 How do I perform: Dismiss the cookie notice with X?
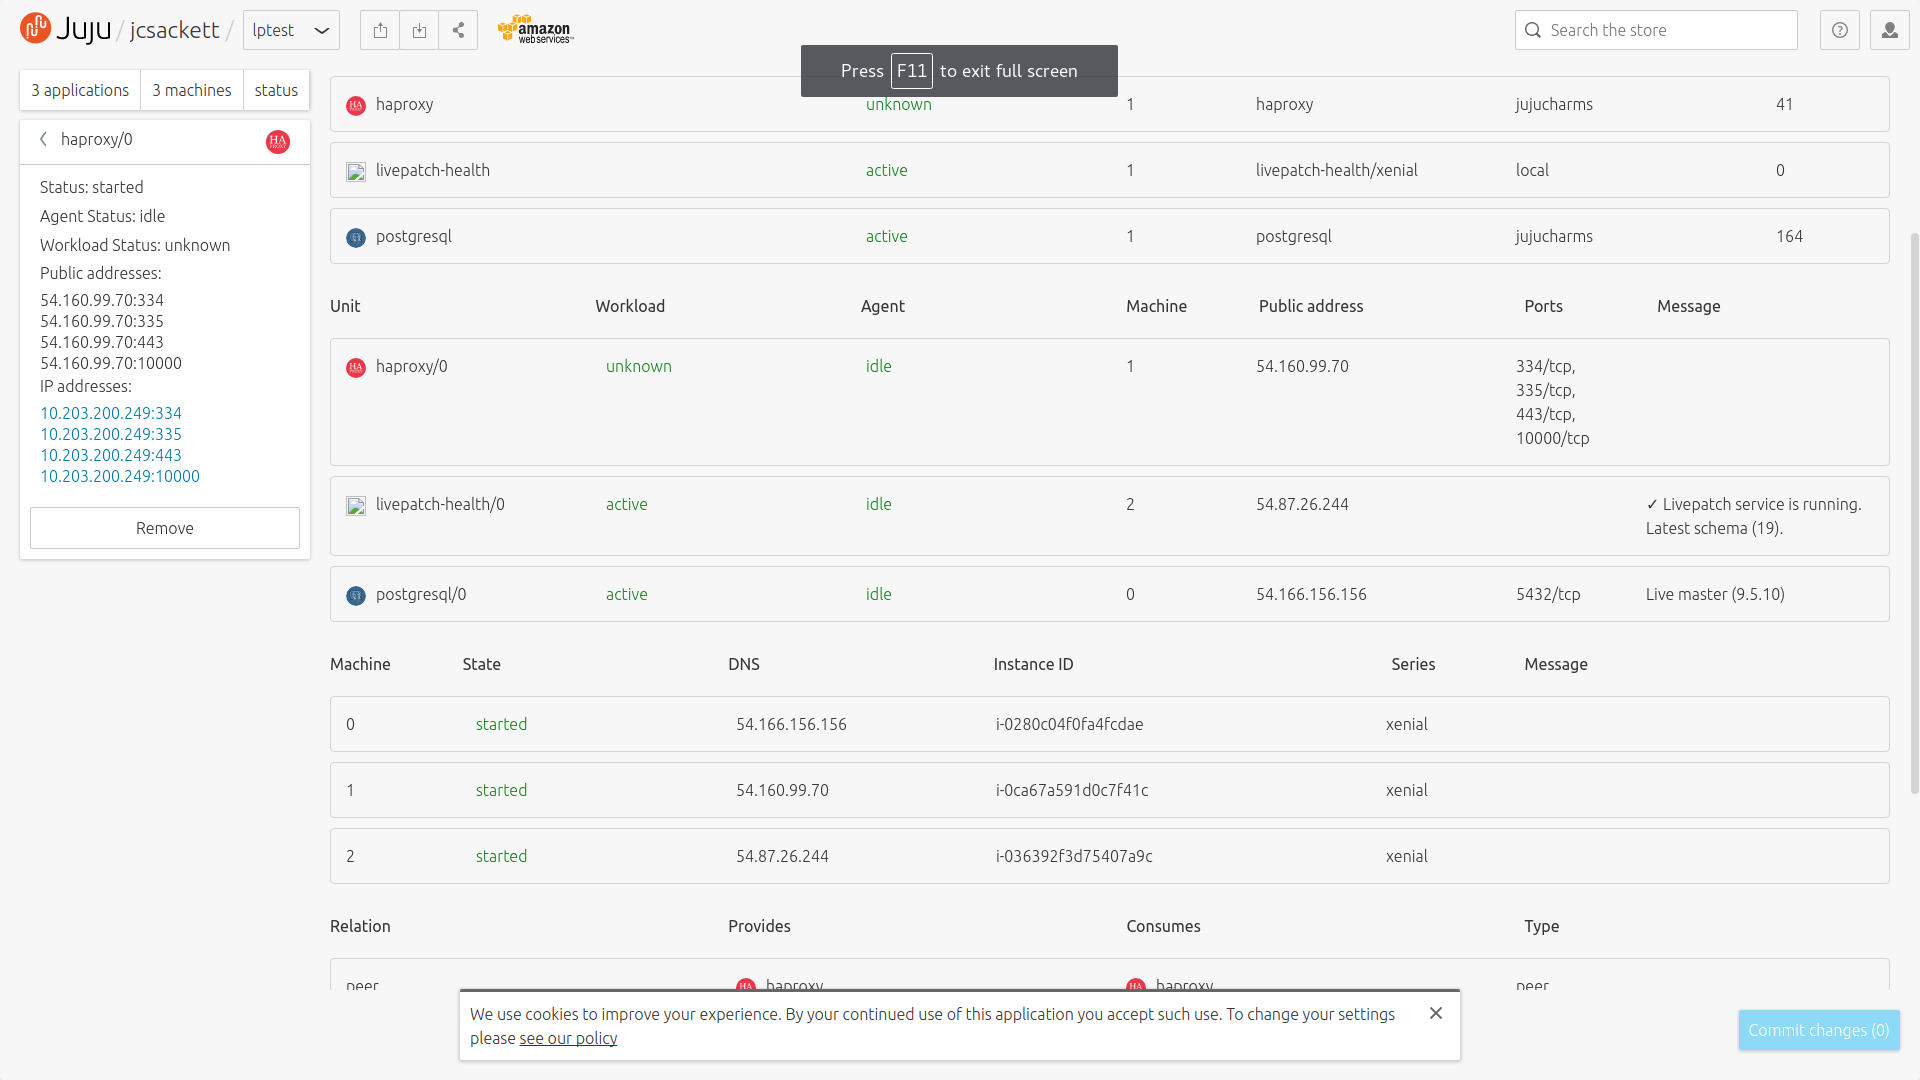(x=1436, y=1013)
